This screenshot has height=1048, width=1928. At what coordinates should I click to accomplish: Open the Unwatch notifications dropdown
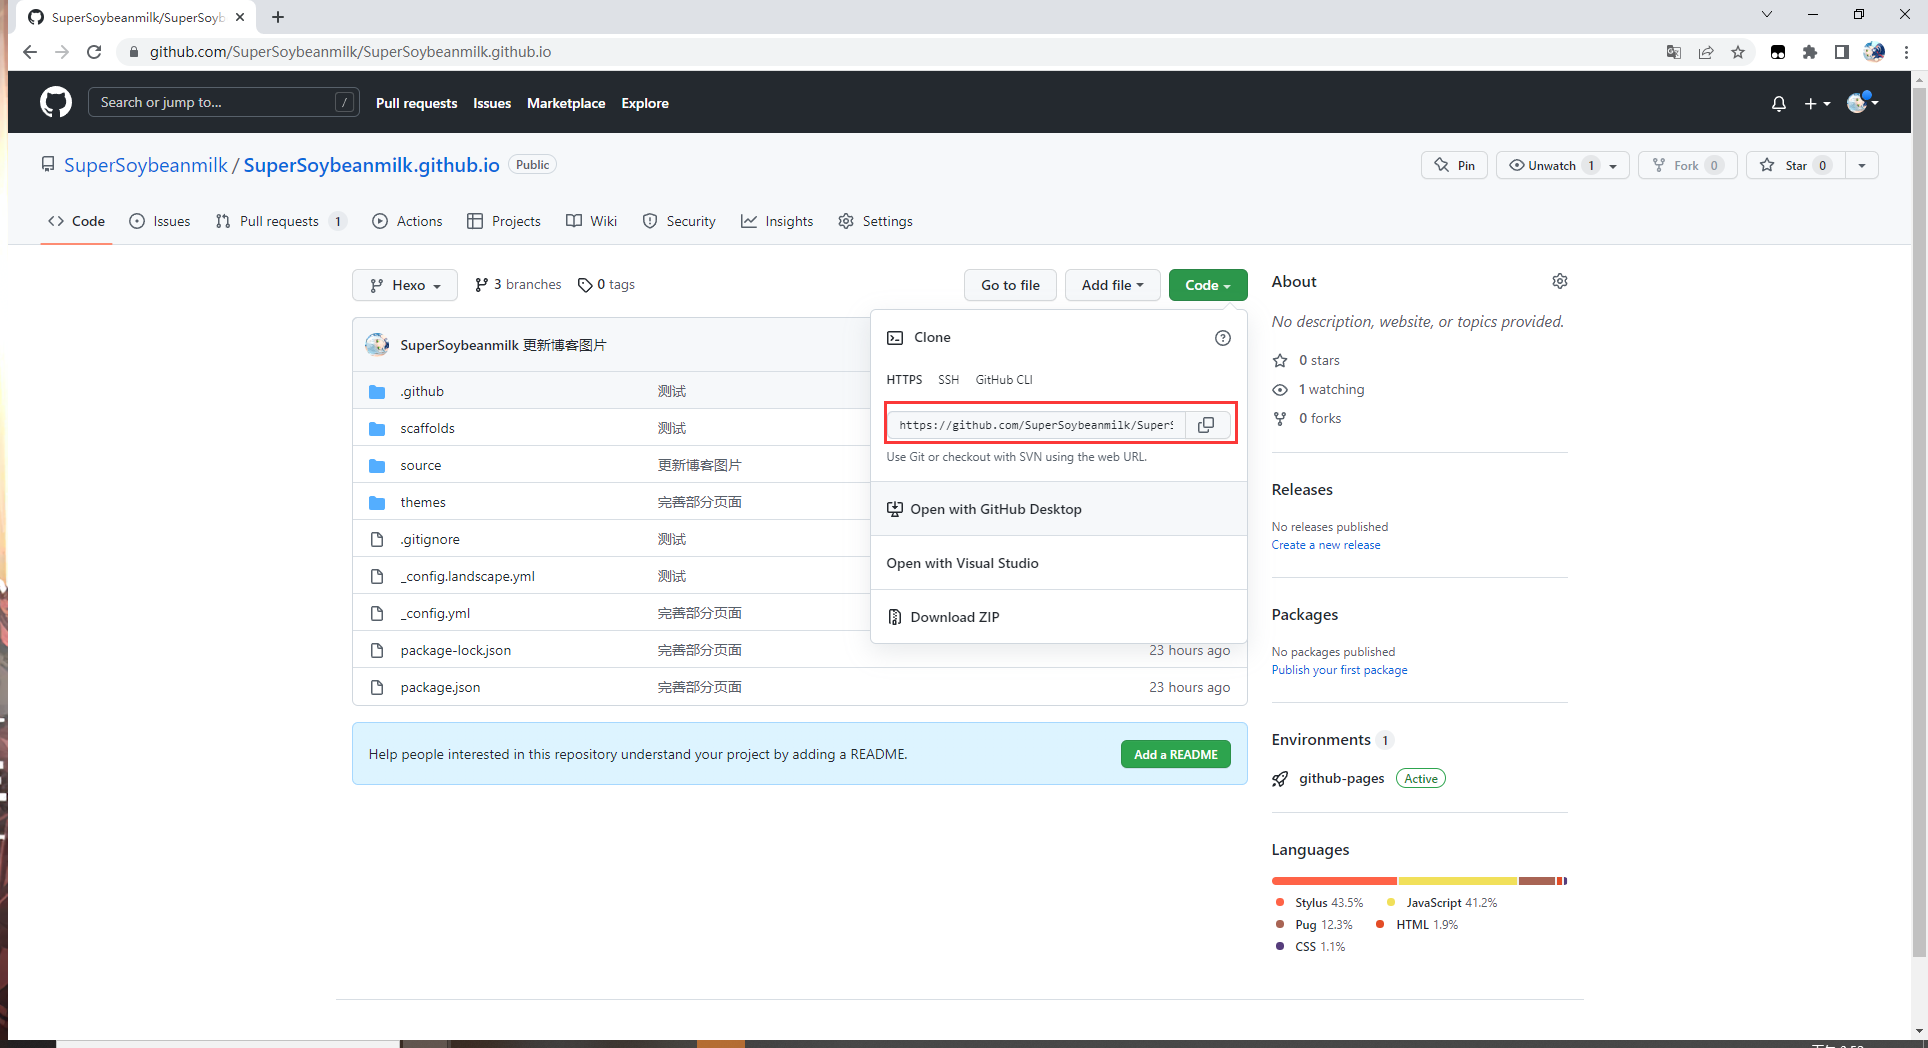click(1562, 165)
